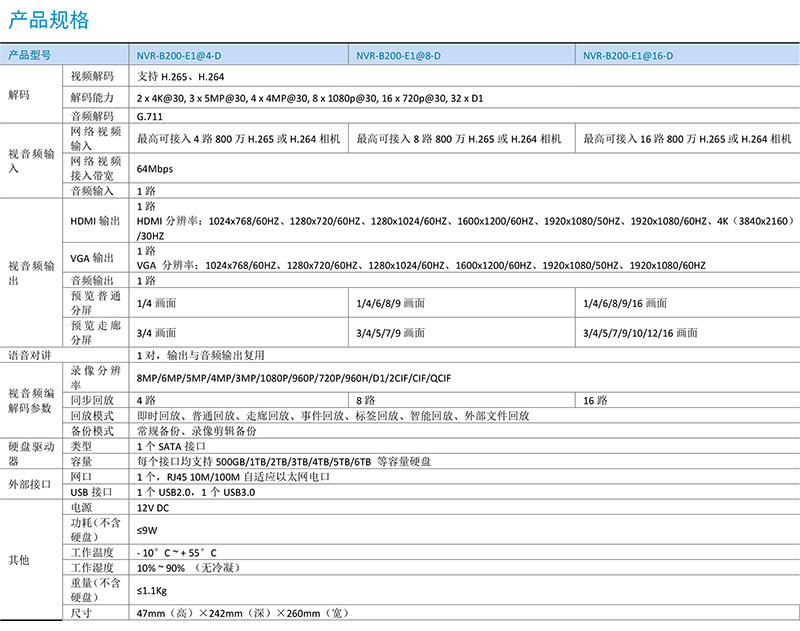The width and height of the screenshot is (800, 631).
Task: Click the 8MP/6MP/5MP recording resolution value
Action: (x=294, y=378)
